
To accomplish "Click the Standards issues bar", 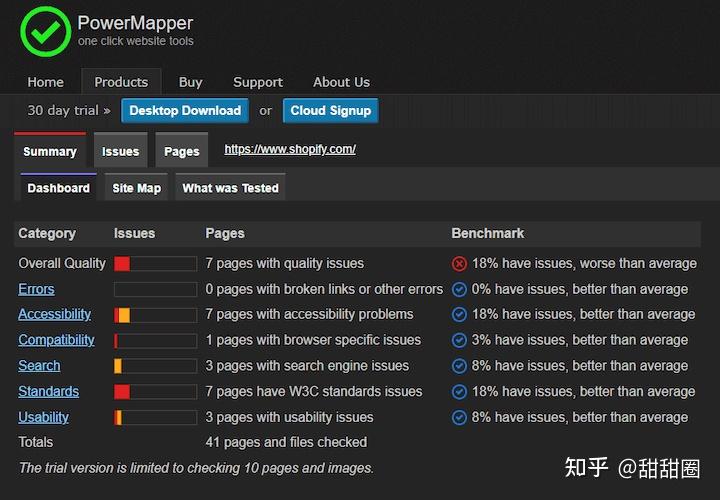I will click(x=156, y=392).
